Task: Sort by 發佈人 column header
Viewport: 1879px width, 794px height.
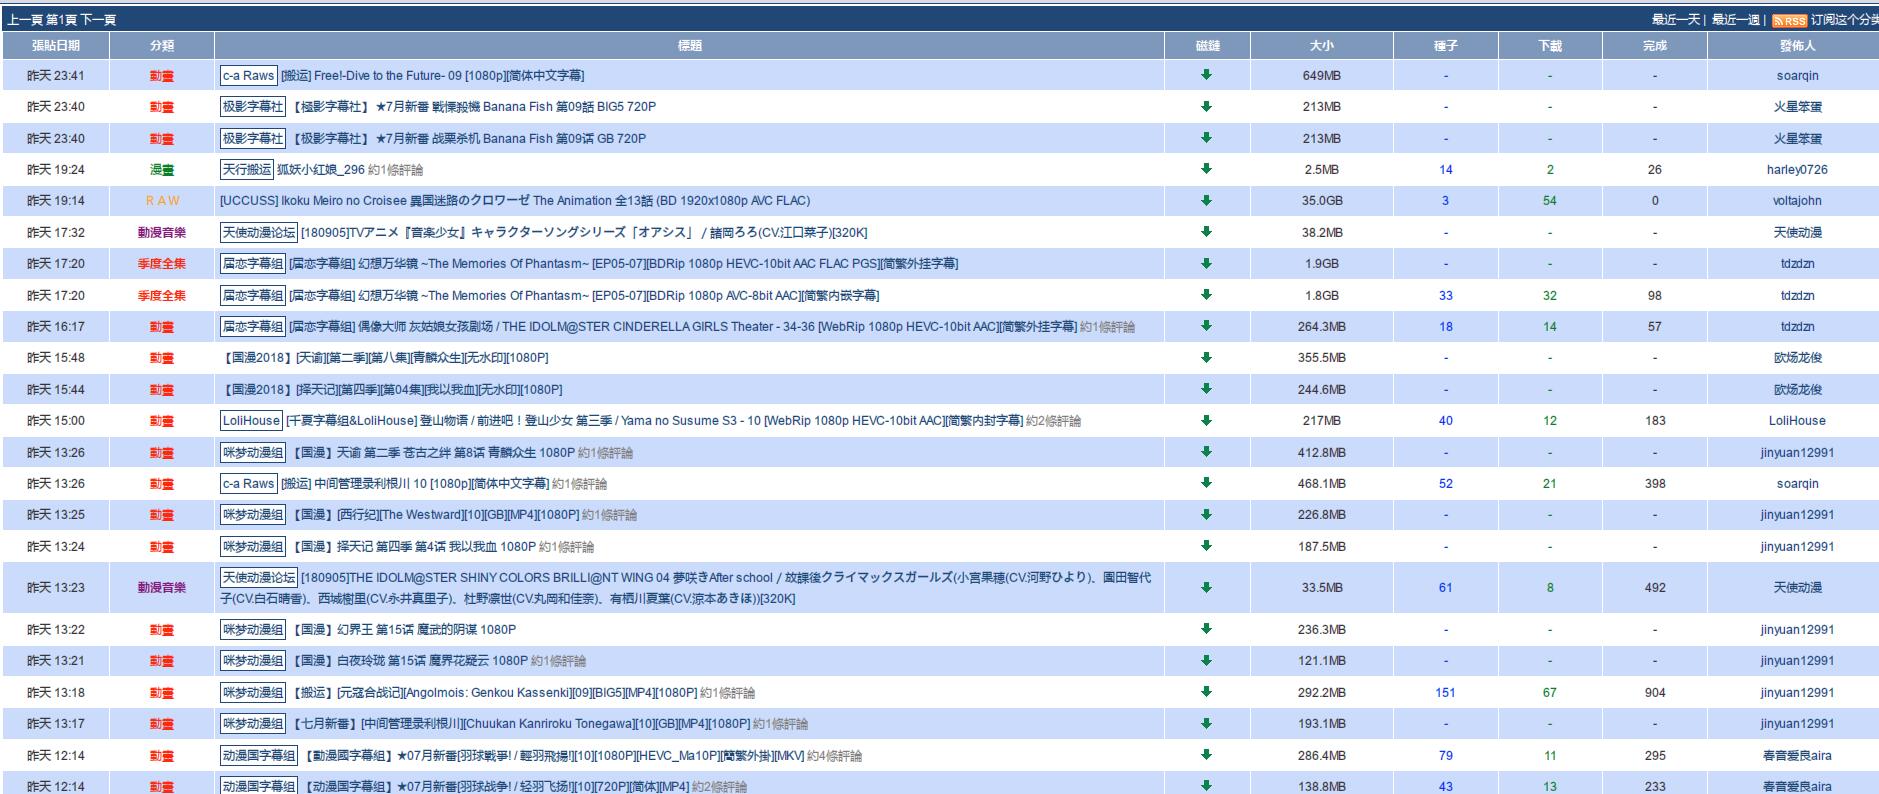Action: [1797, 45]
